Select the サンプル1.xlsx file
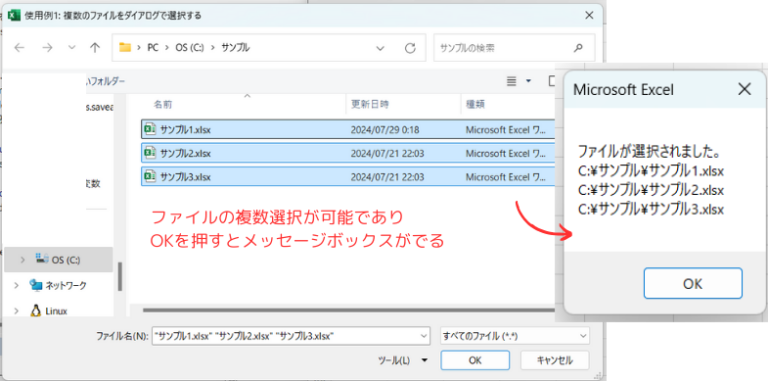 tap(348, 129)
